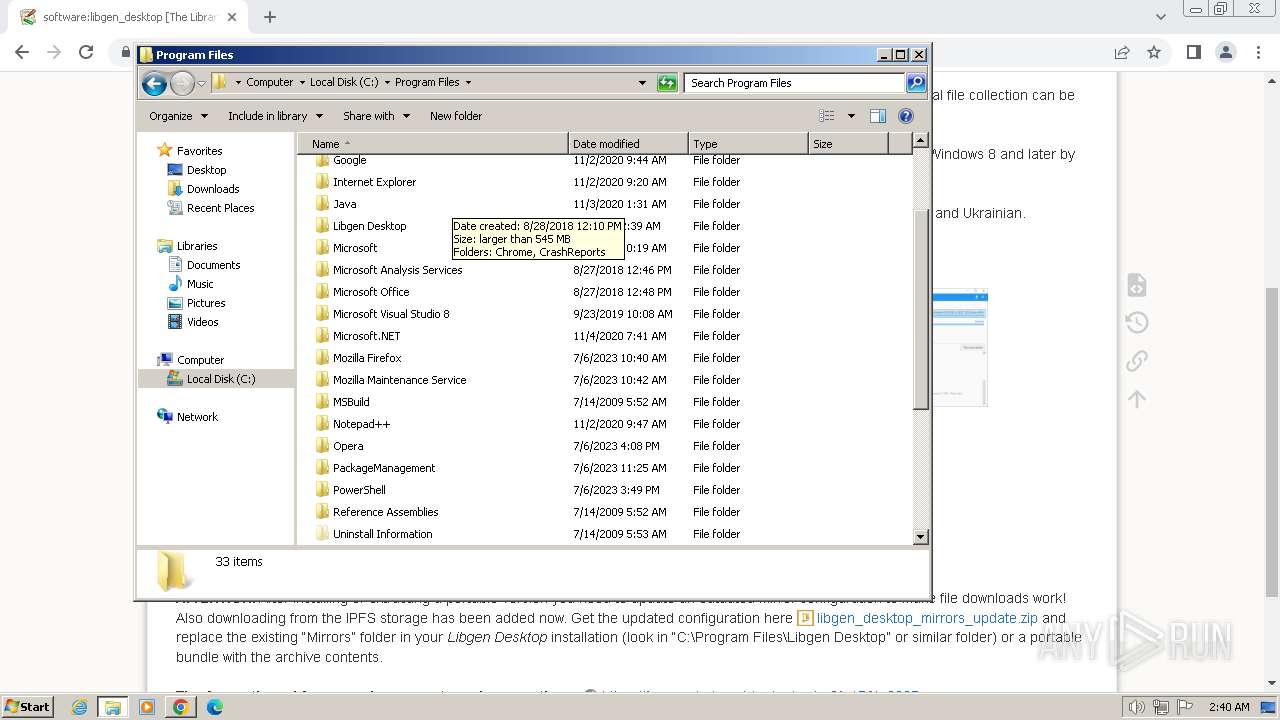
Task: Open Microsoft Edge from taskbar
Action: pyautogui.click(x=215, y=707)
